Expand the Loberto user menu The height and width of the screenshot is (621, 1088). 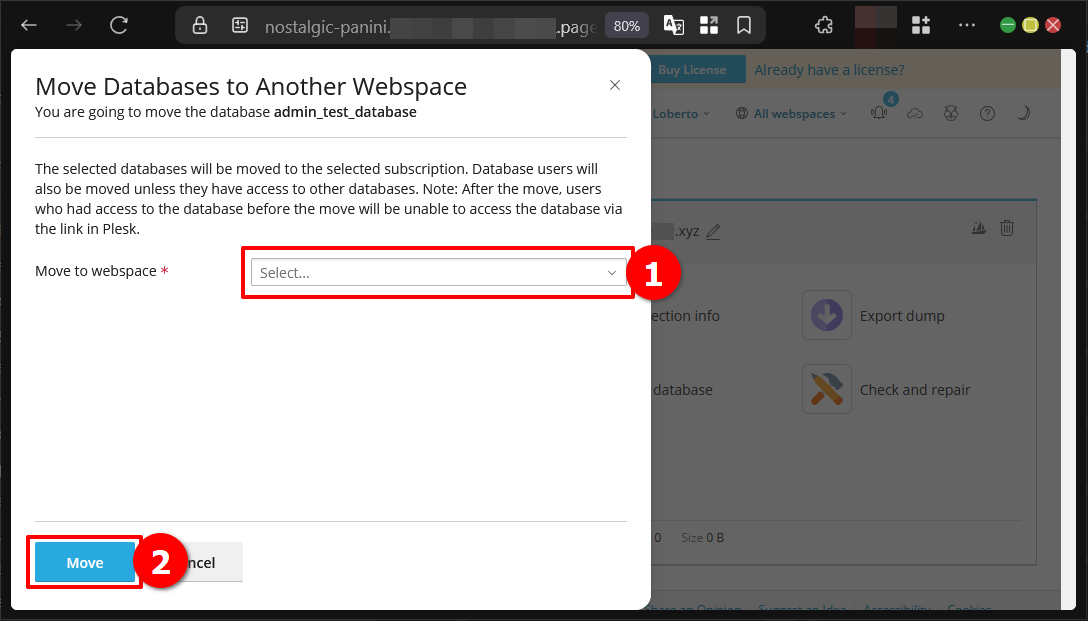(x=681, y=113)
